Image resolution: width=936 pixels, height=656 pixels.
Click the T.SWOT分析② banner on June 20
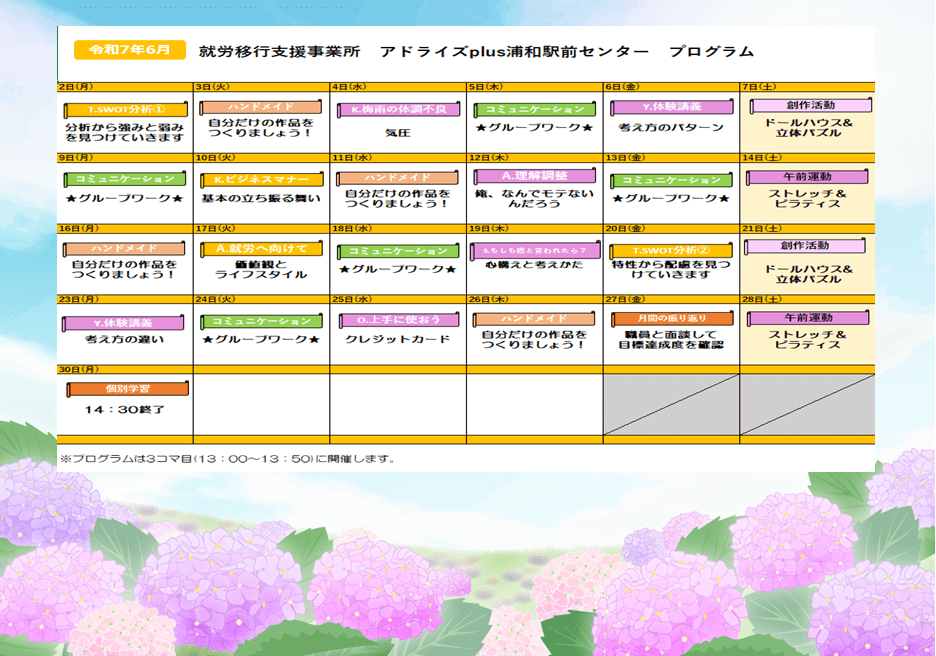point(671,250)
